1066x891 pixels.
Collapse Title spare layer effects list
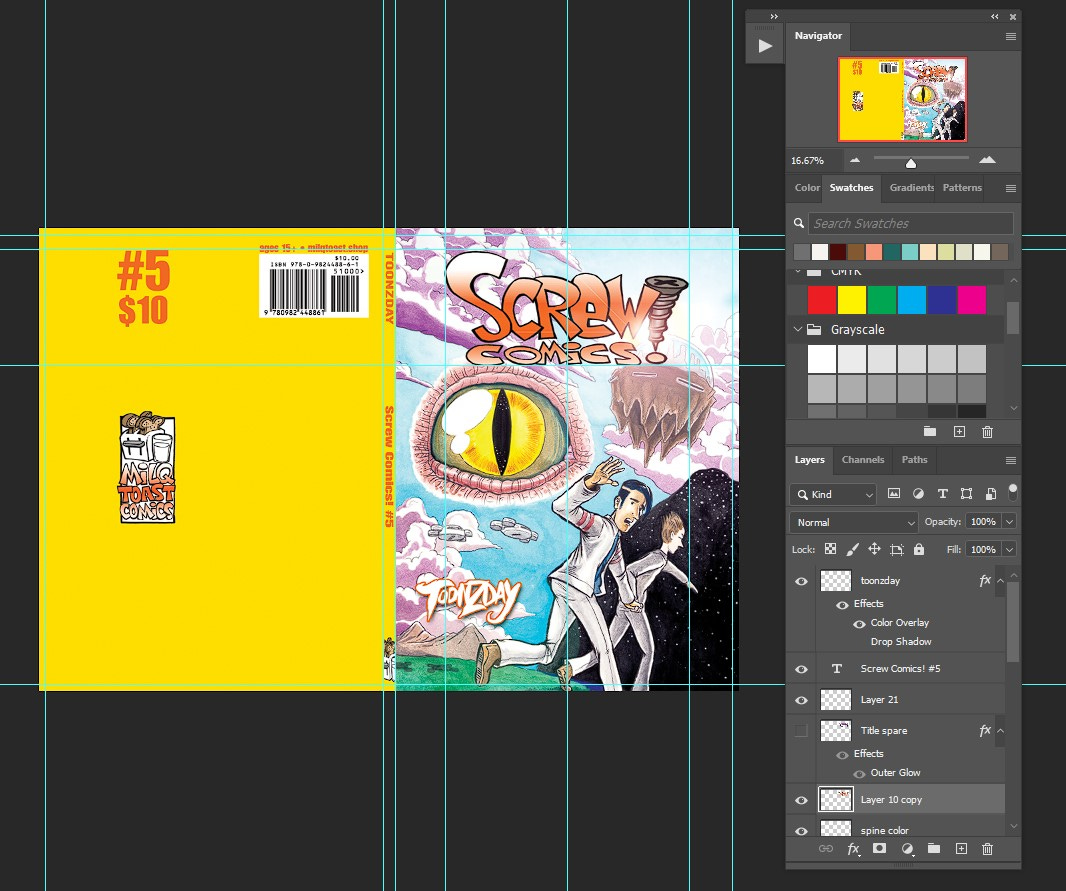(1000, 731)
